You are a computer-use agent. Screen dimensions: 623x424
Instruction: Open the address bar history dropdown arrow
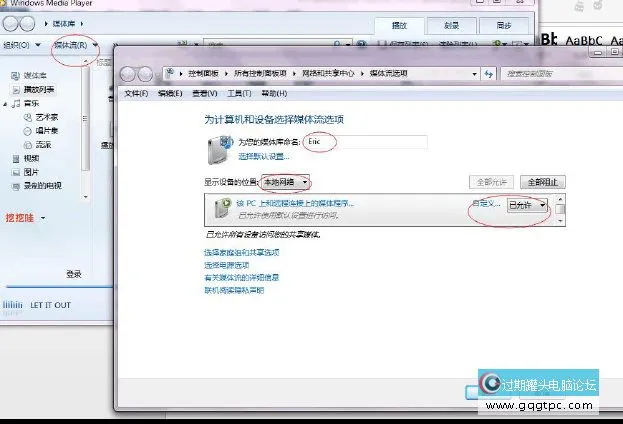474,74
